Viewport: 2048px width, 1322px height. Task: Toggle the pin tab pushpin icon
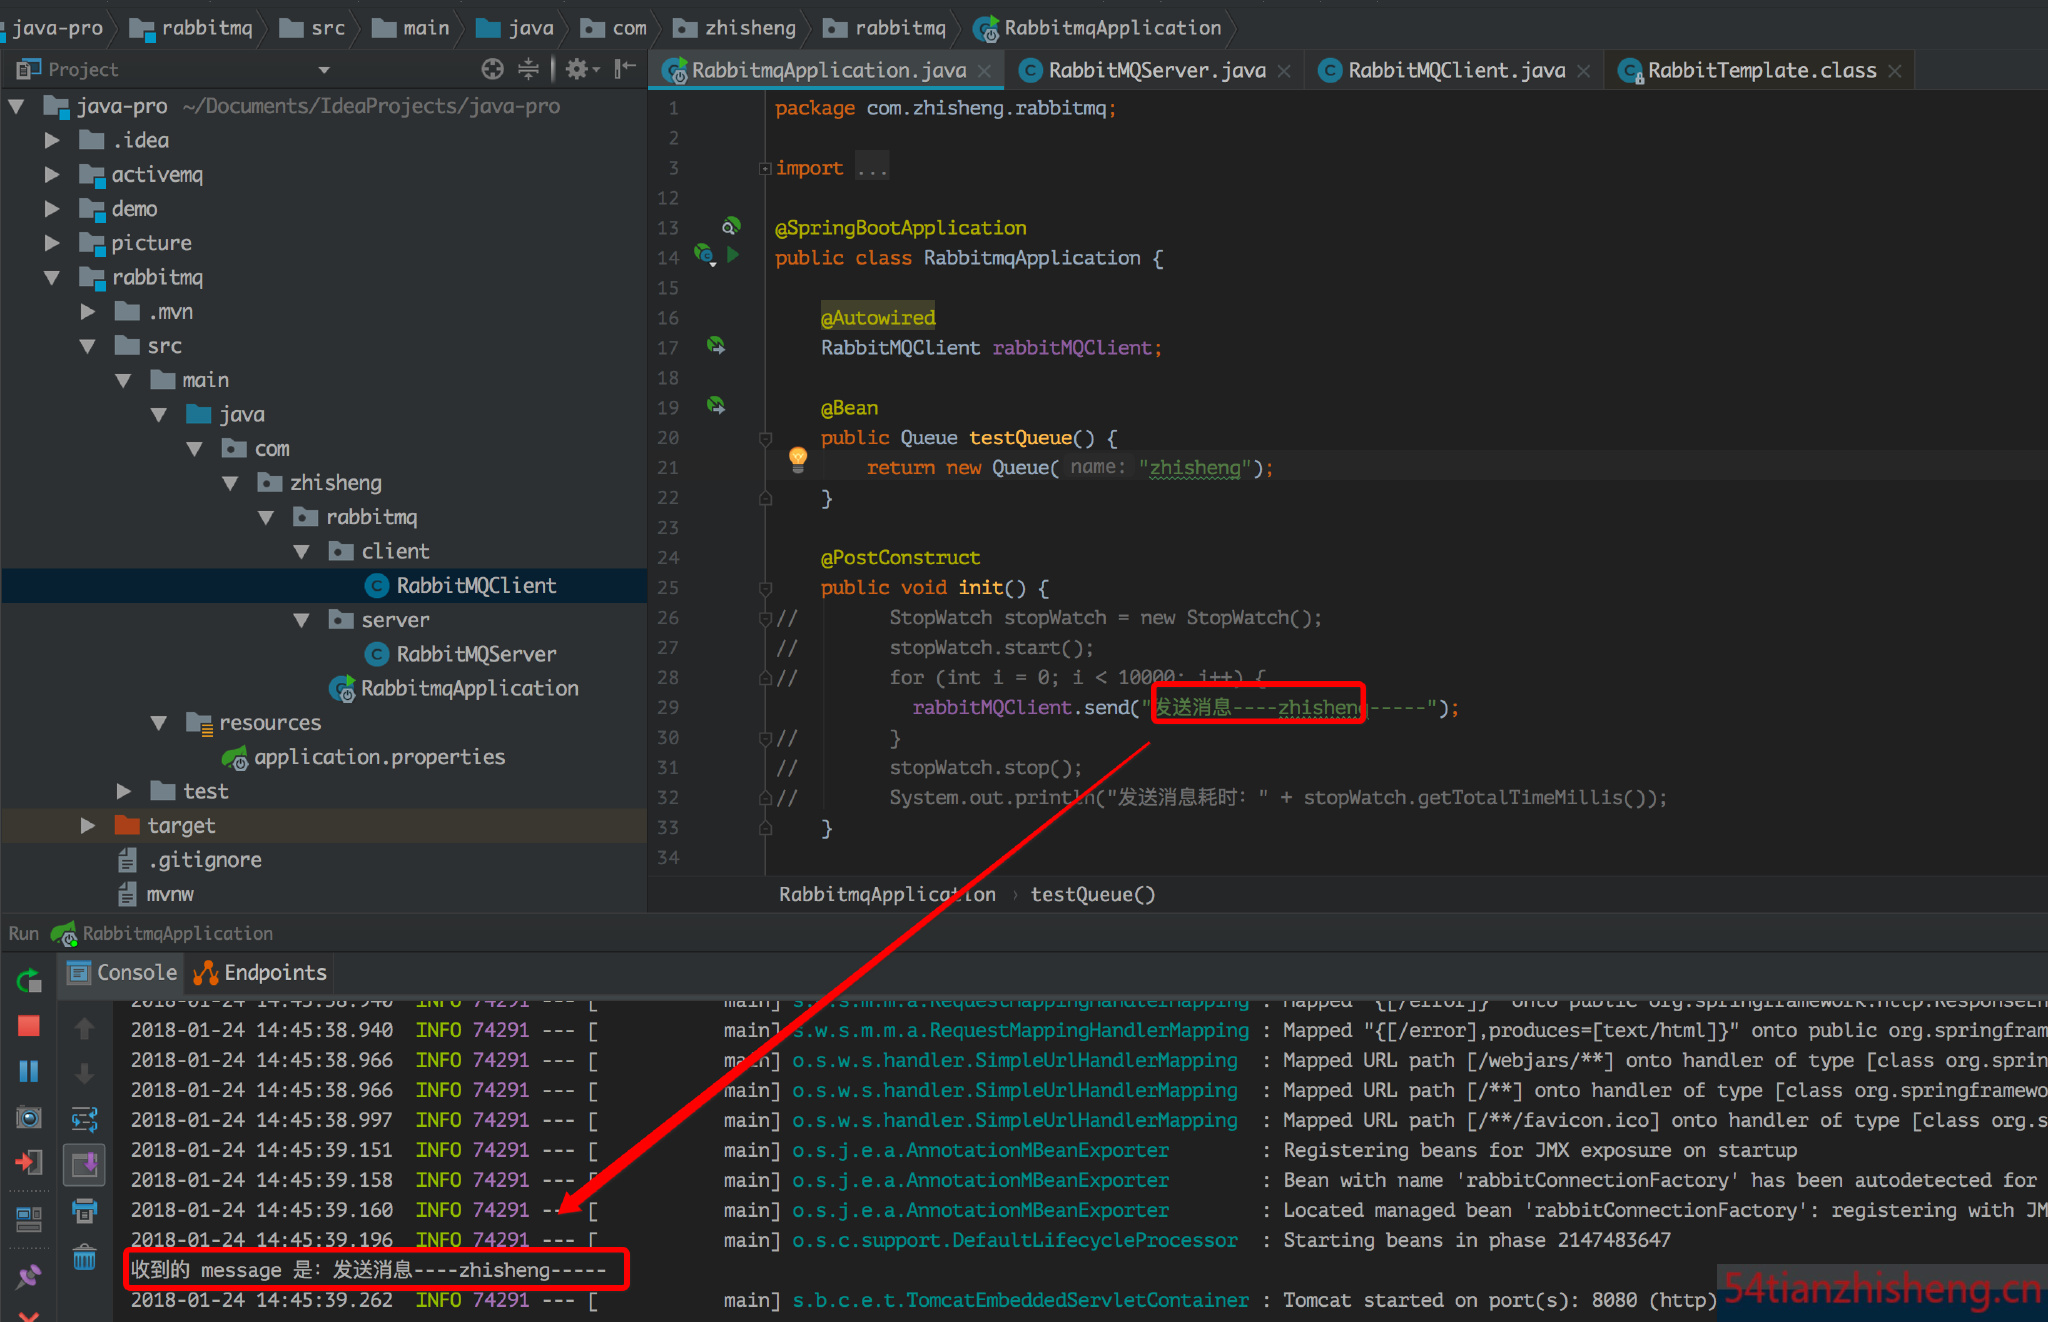pyautogui.click(x=29, y=1276)
